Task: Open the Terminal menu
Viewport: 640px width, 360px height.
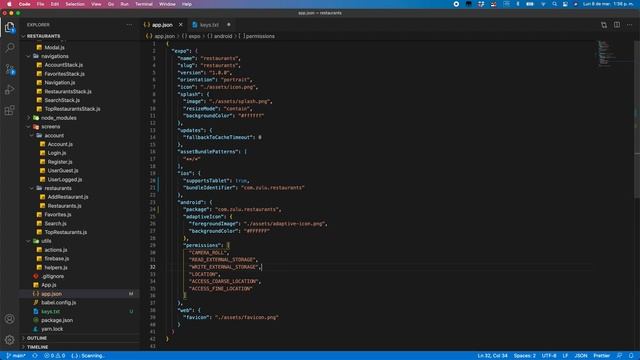Action: point(144,4)
